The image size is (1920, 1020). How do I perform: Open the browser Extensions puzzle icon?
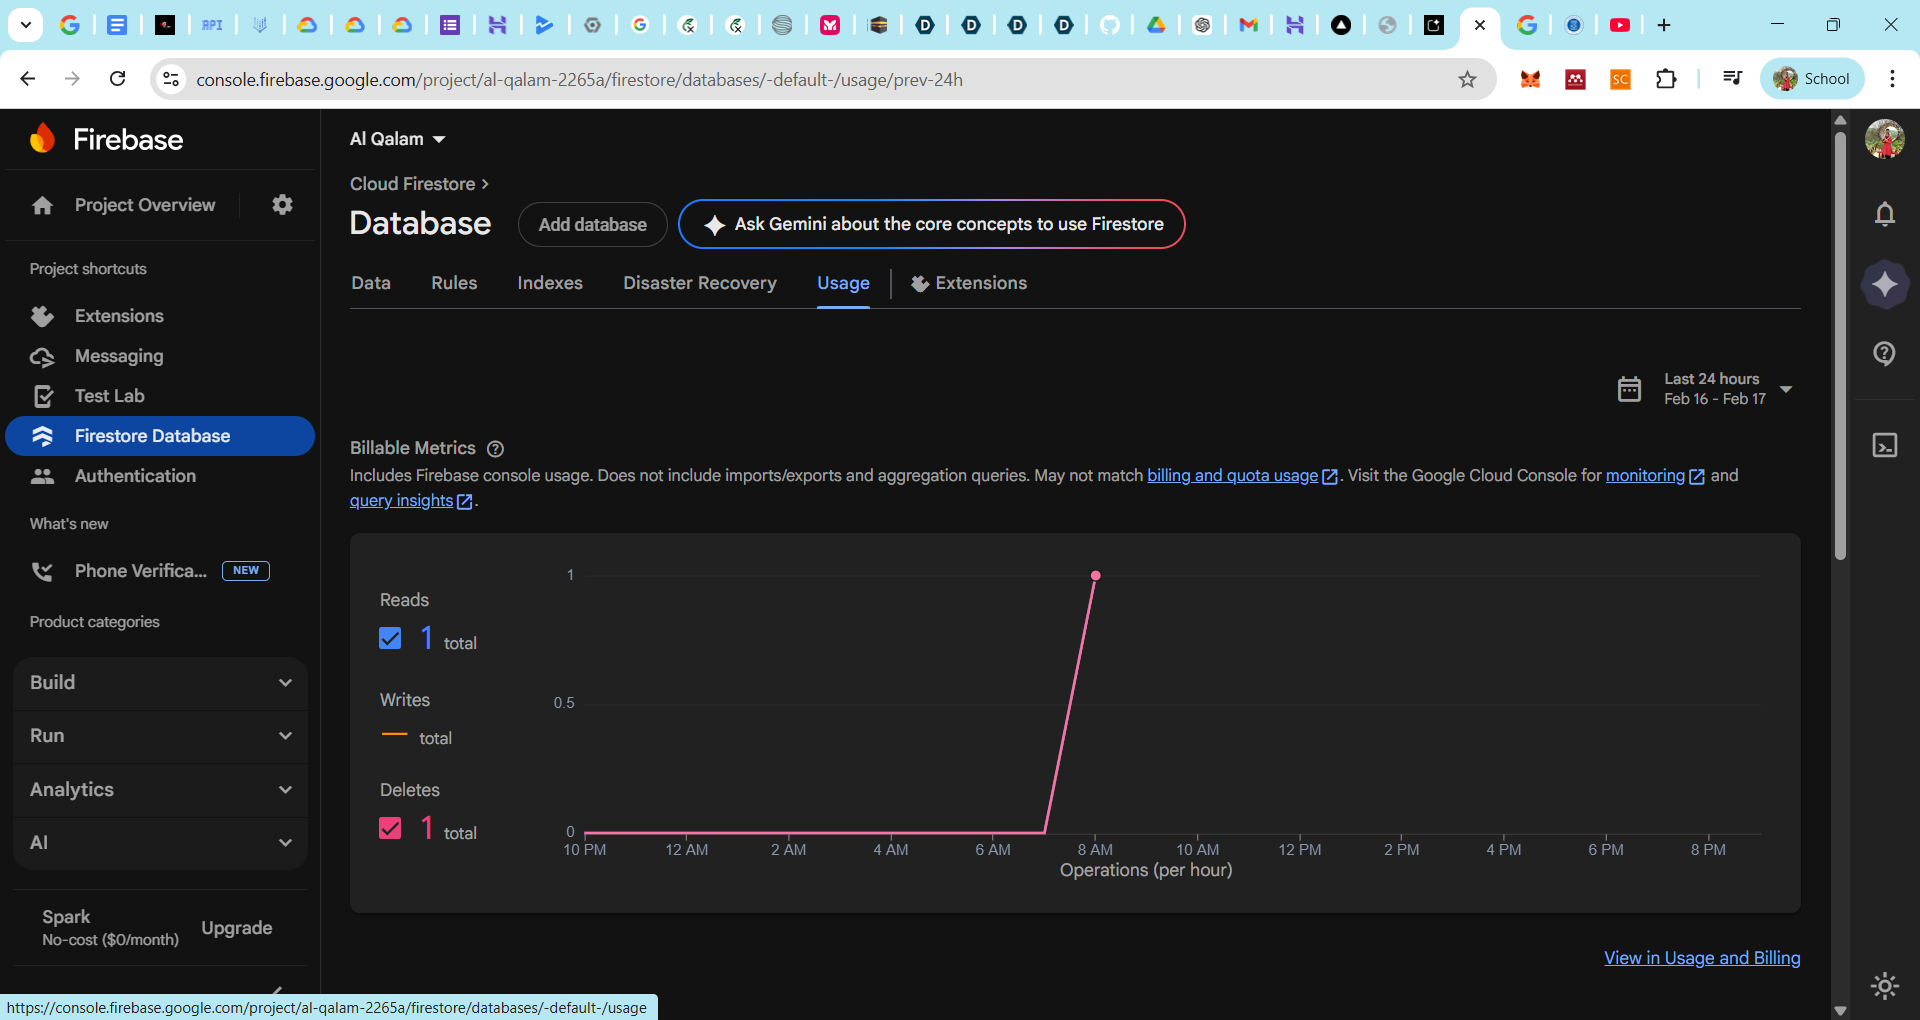pyautogui.click(x=1666, y=79)
